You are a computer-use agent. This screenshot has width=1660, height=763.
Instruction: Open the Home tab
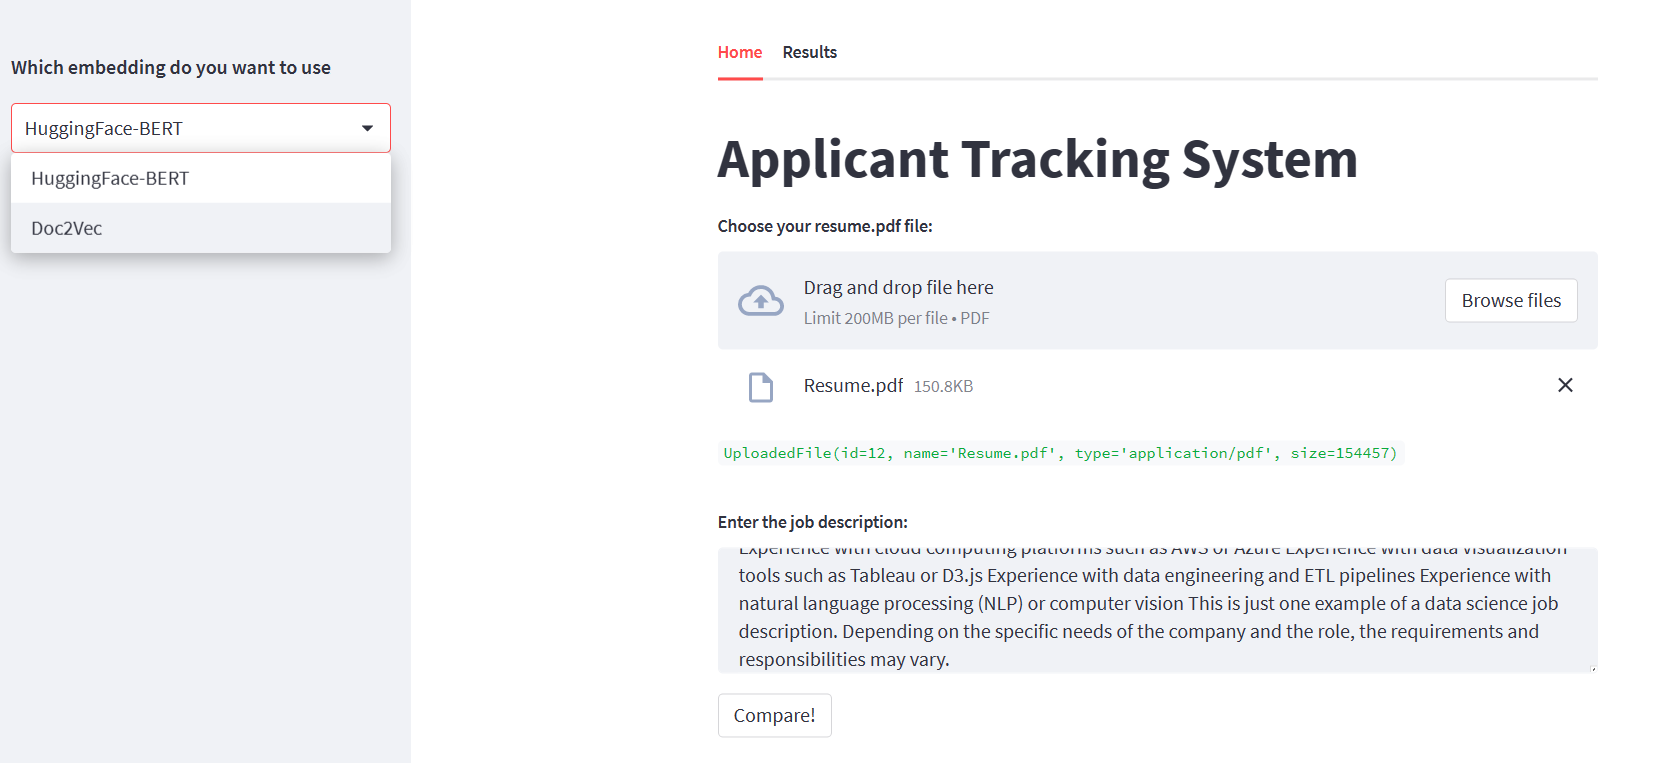pyautogui.click(x=739, y=52)
